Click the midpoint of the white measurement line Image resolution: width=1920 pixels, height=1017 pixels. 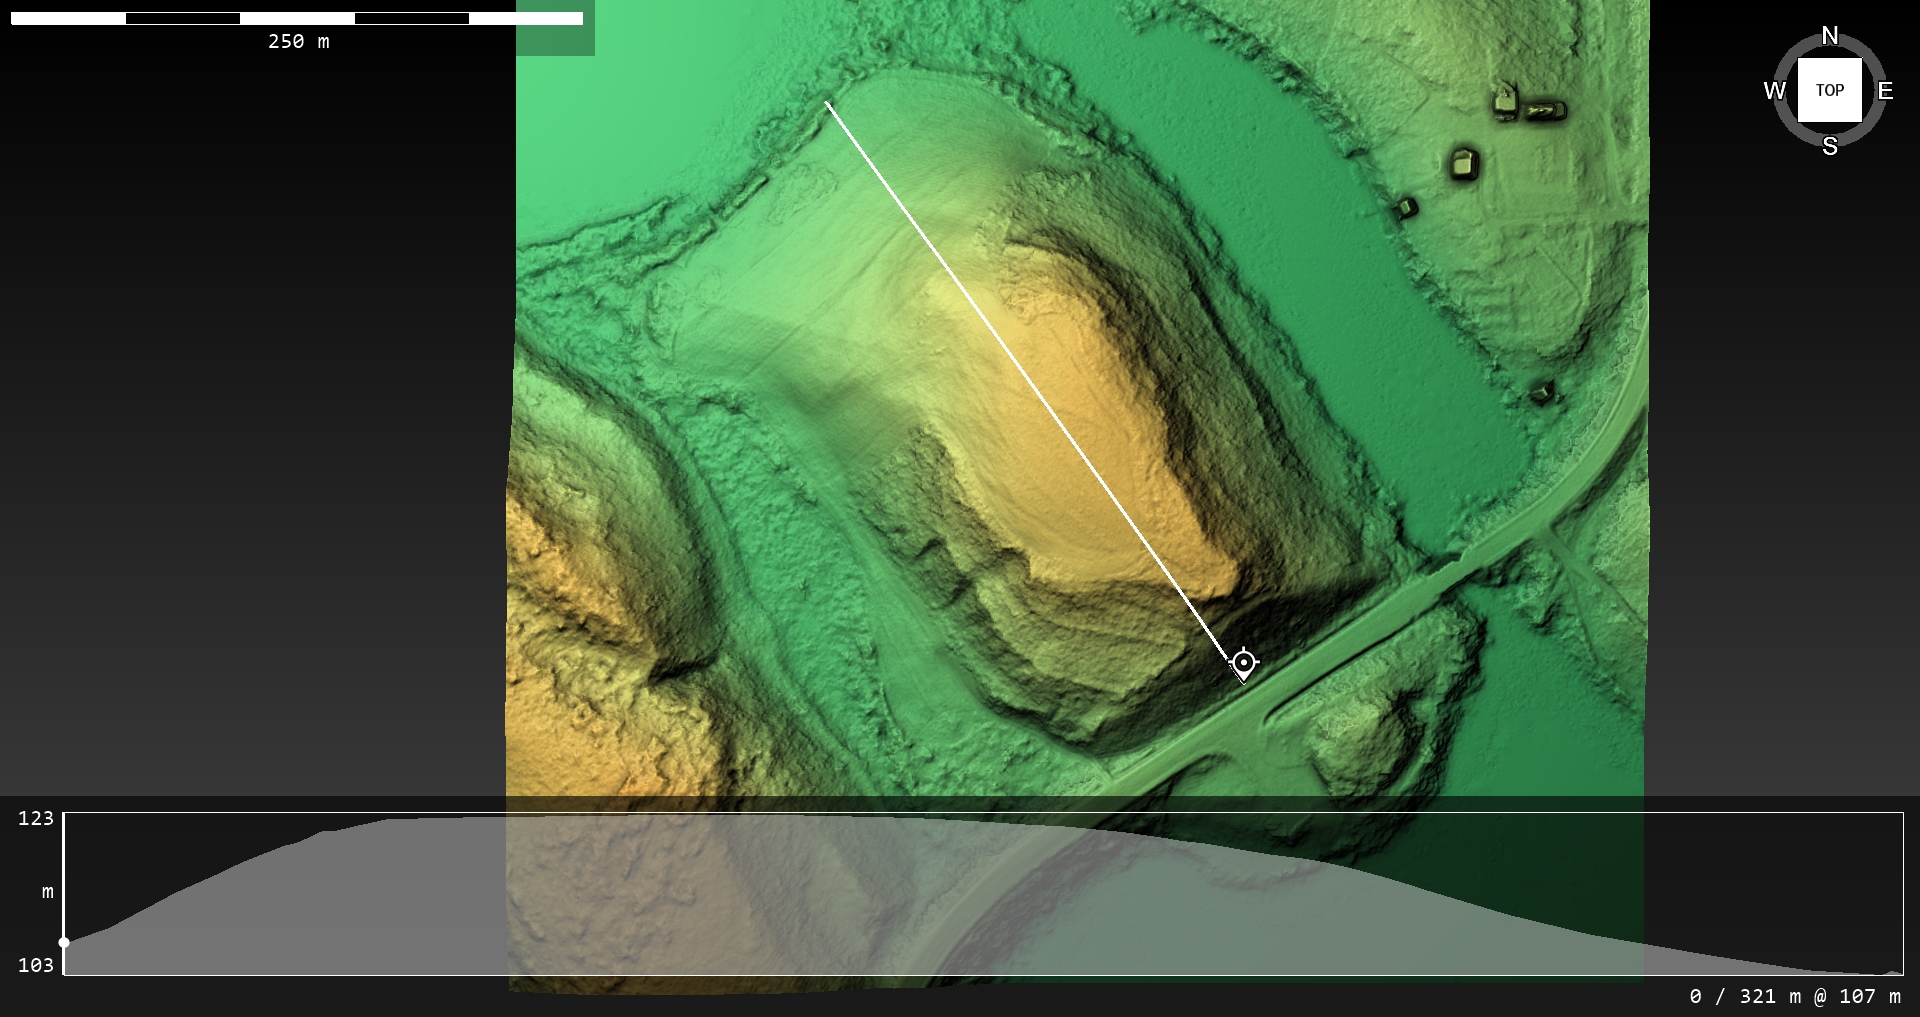1034,382
